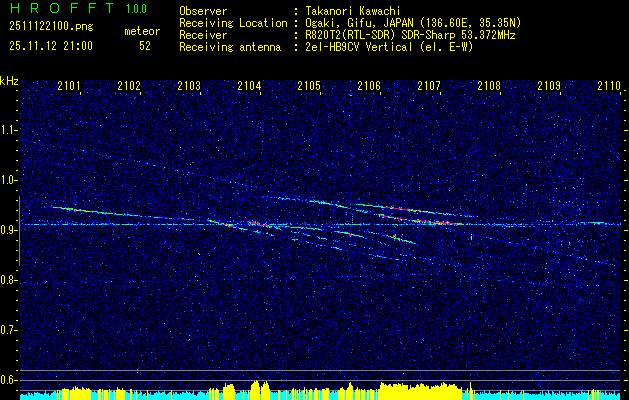The image size is (629, 400).
Task: Click the Receiving Location field label
Action: pos(233,23)
